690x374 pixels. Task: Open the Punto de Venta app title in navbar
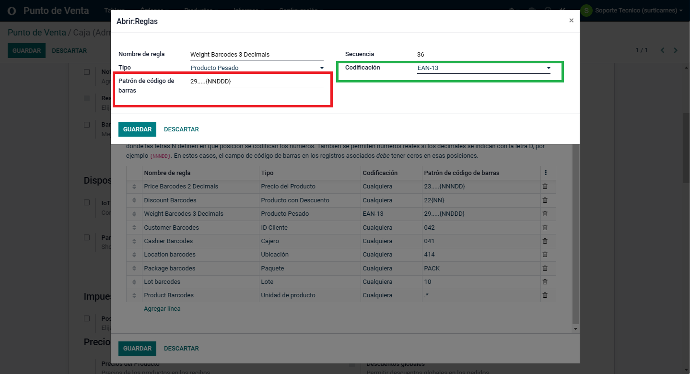pos(56,11)
